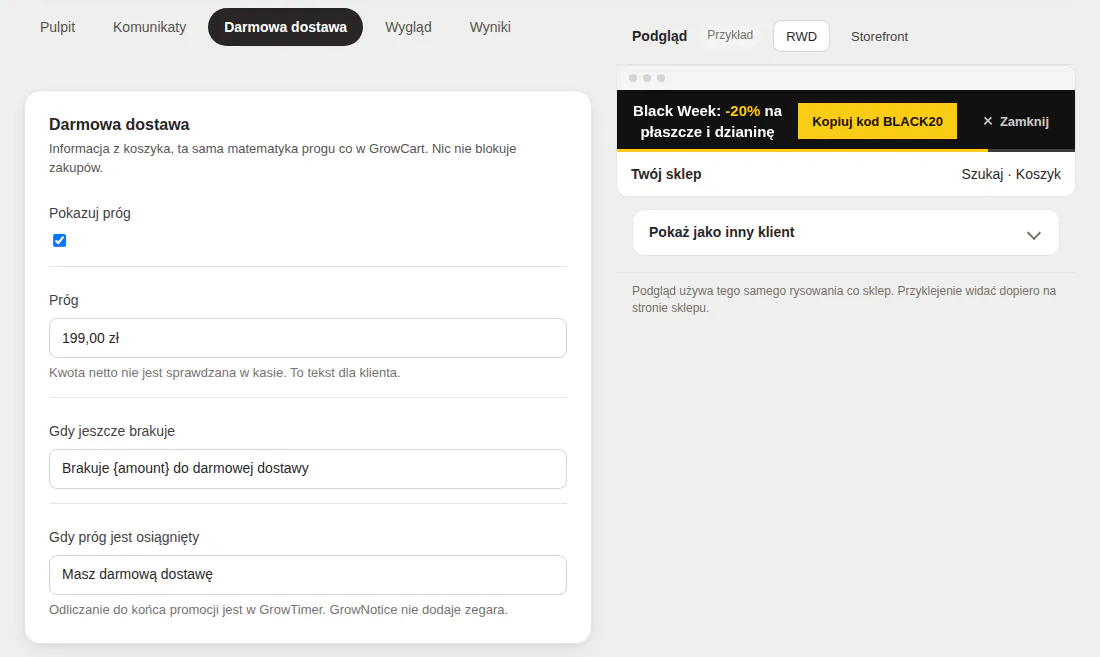The height and width of the screenshot is (657, 1100).
Task: Click the Próg amount input field
Action: (308, 338)
